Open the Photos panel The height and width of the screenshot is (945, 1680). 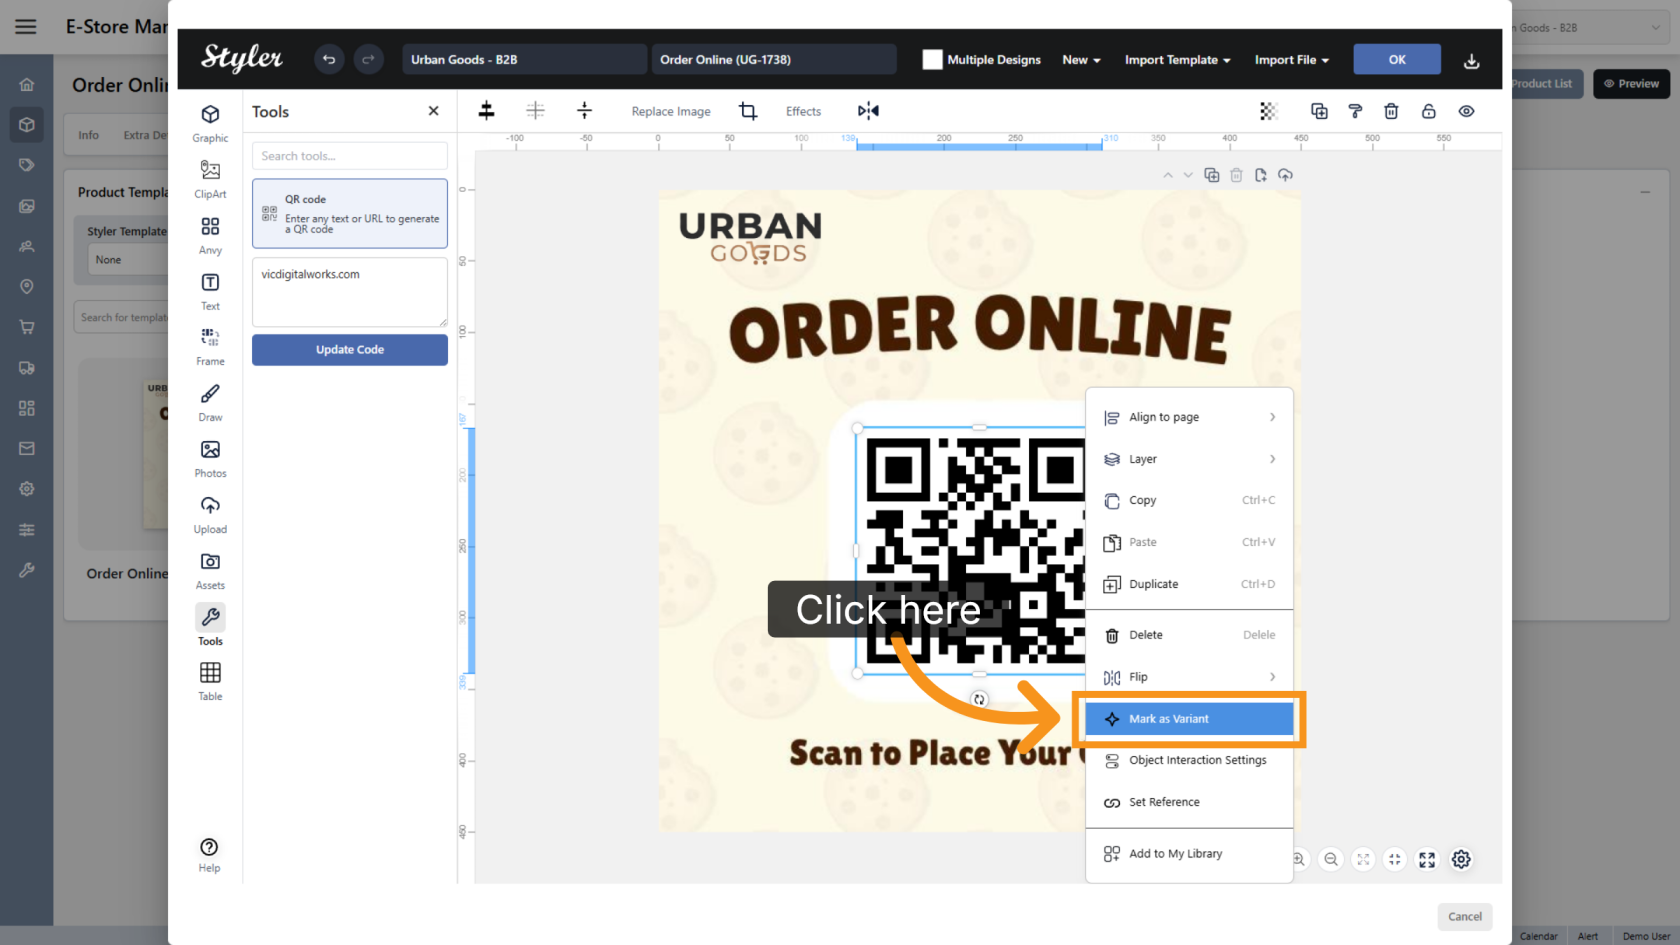click(x=210, y=458)
